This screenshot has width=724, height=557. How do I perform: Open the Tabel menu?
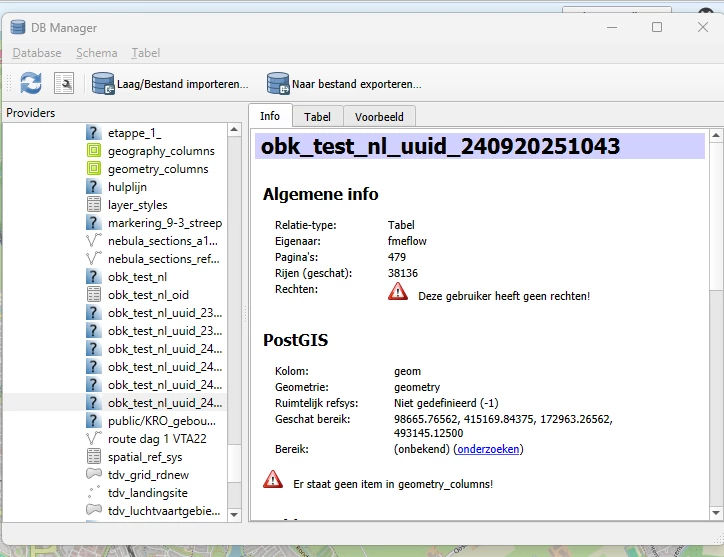click(145, 53)
